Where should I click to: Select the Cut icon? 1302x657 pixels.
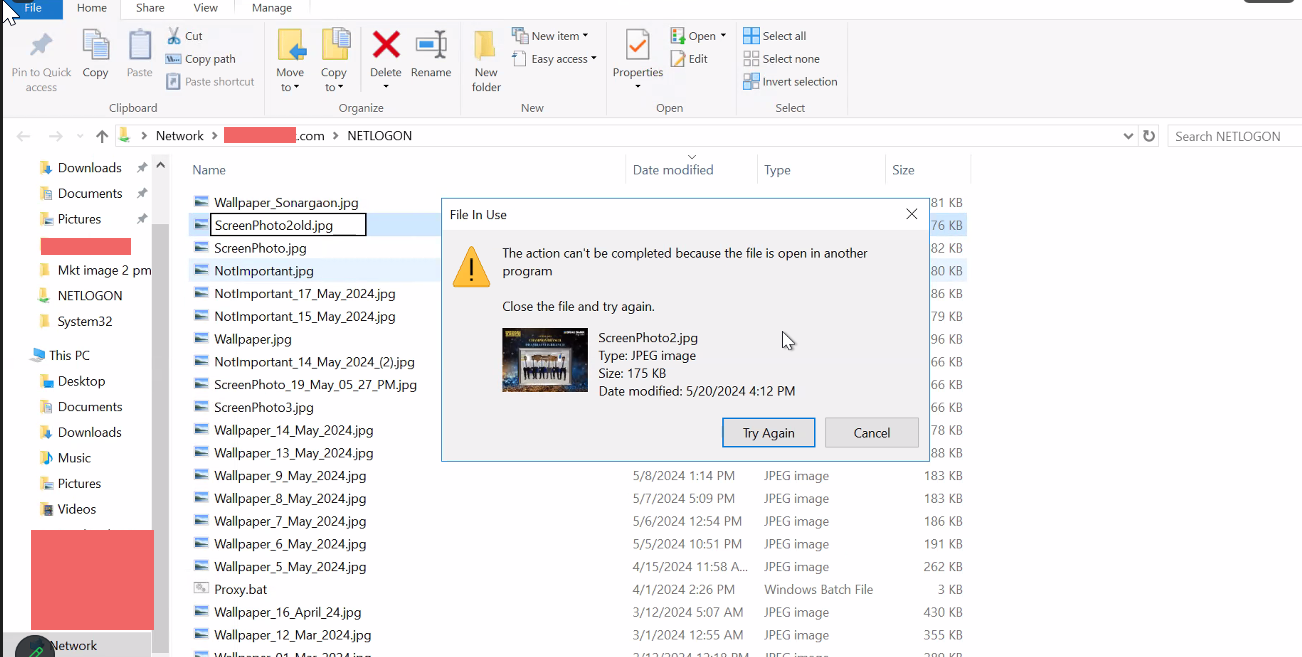tap(173, 35)
